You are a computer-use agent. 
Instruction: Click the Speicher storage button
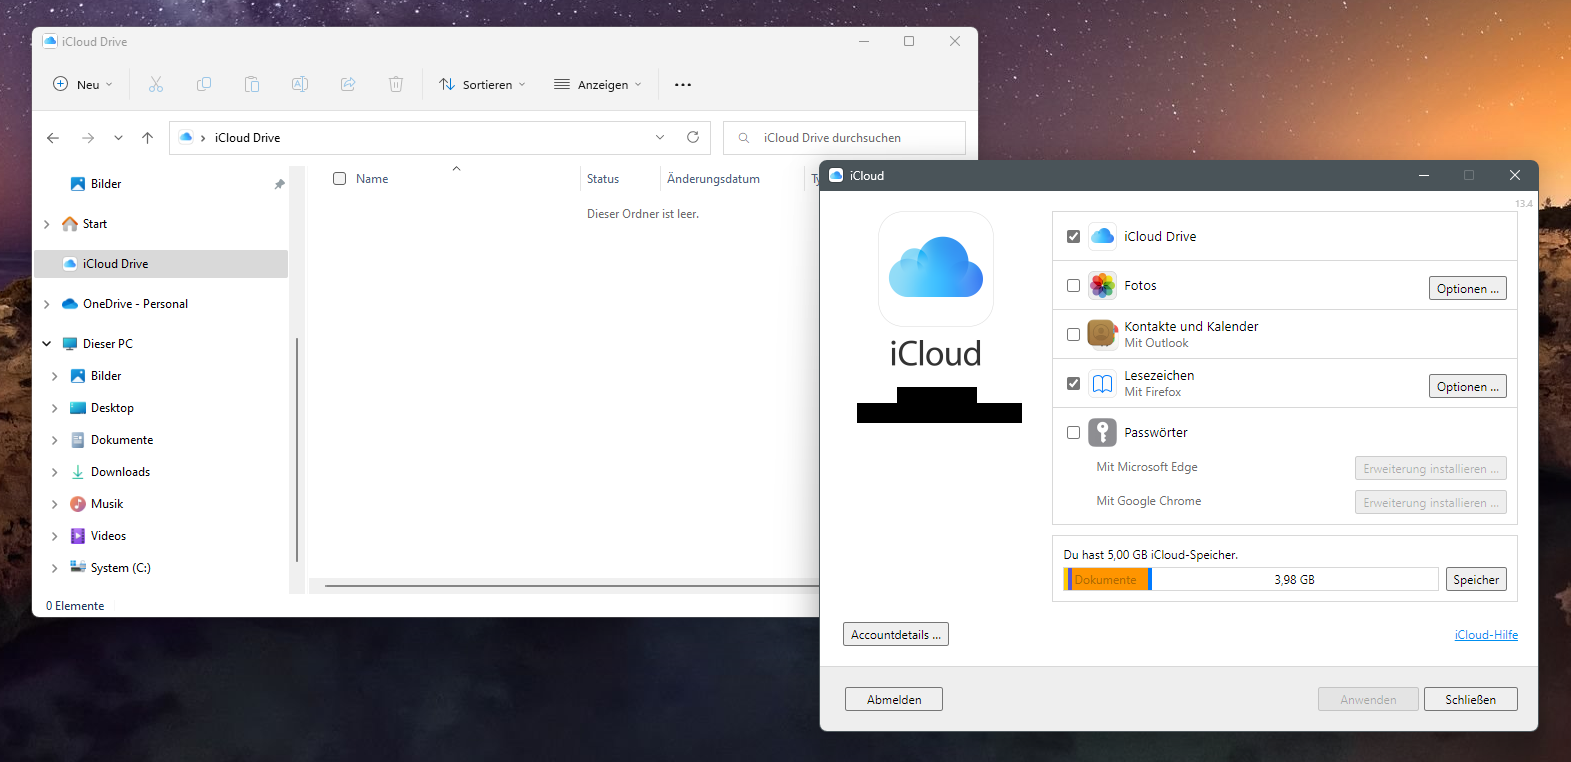(x=1476, y=580)
